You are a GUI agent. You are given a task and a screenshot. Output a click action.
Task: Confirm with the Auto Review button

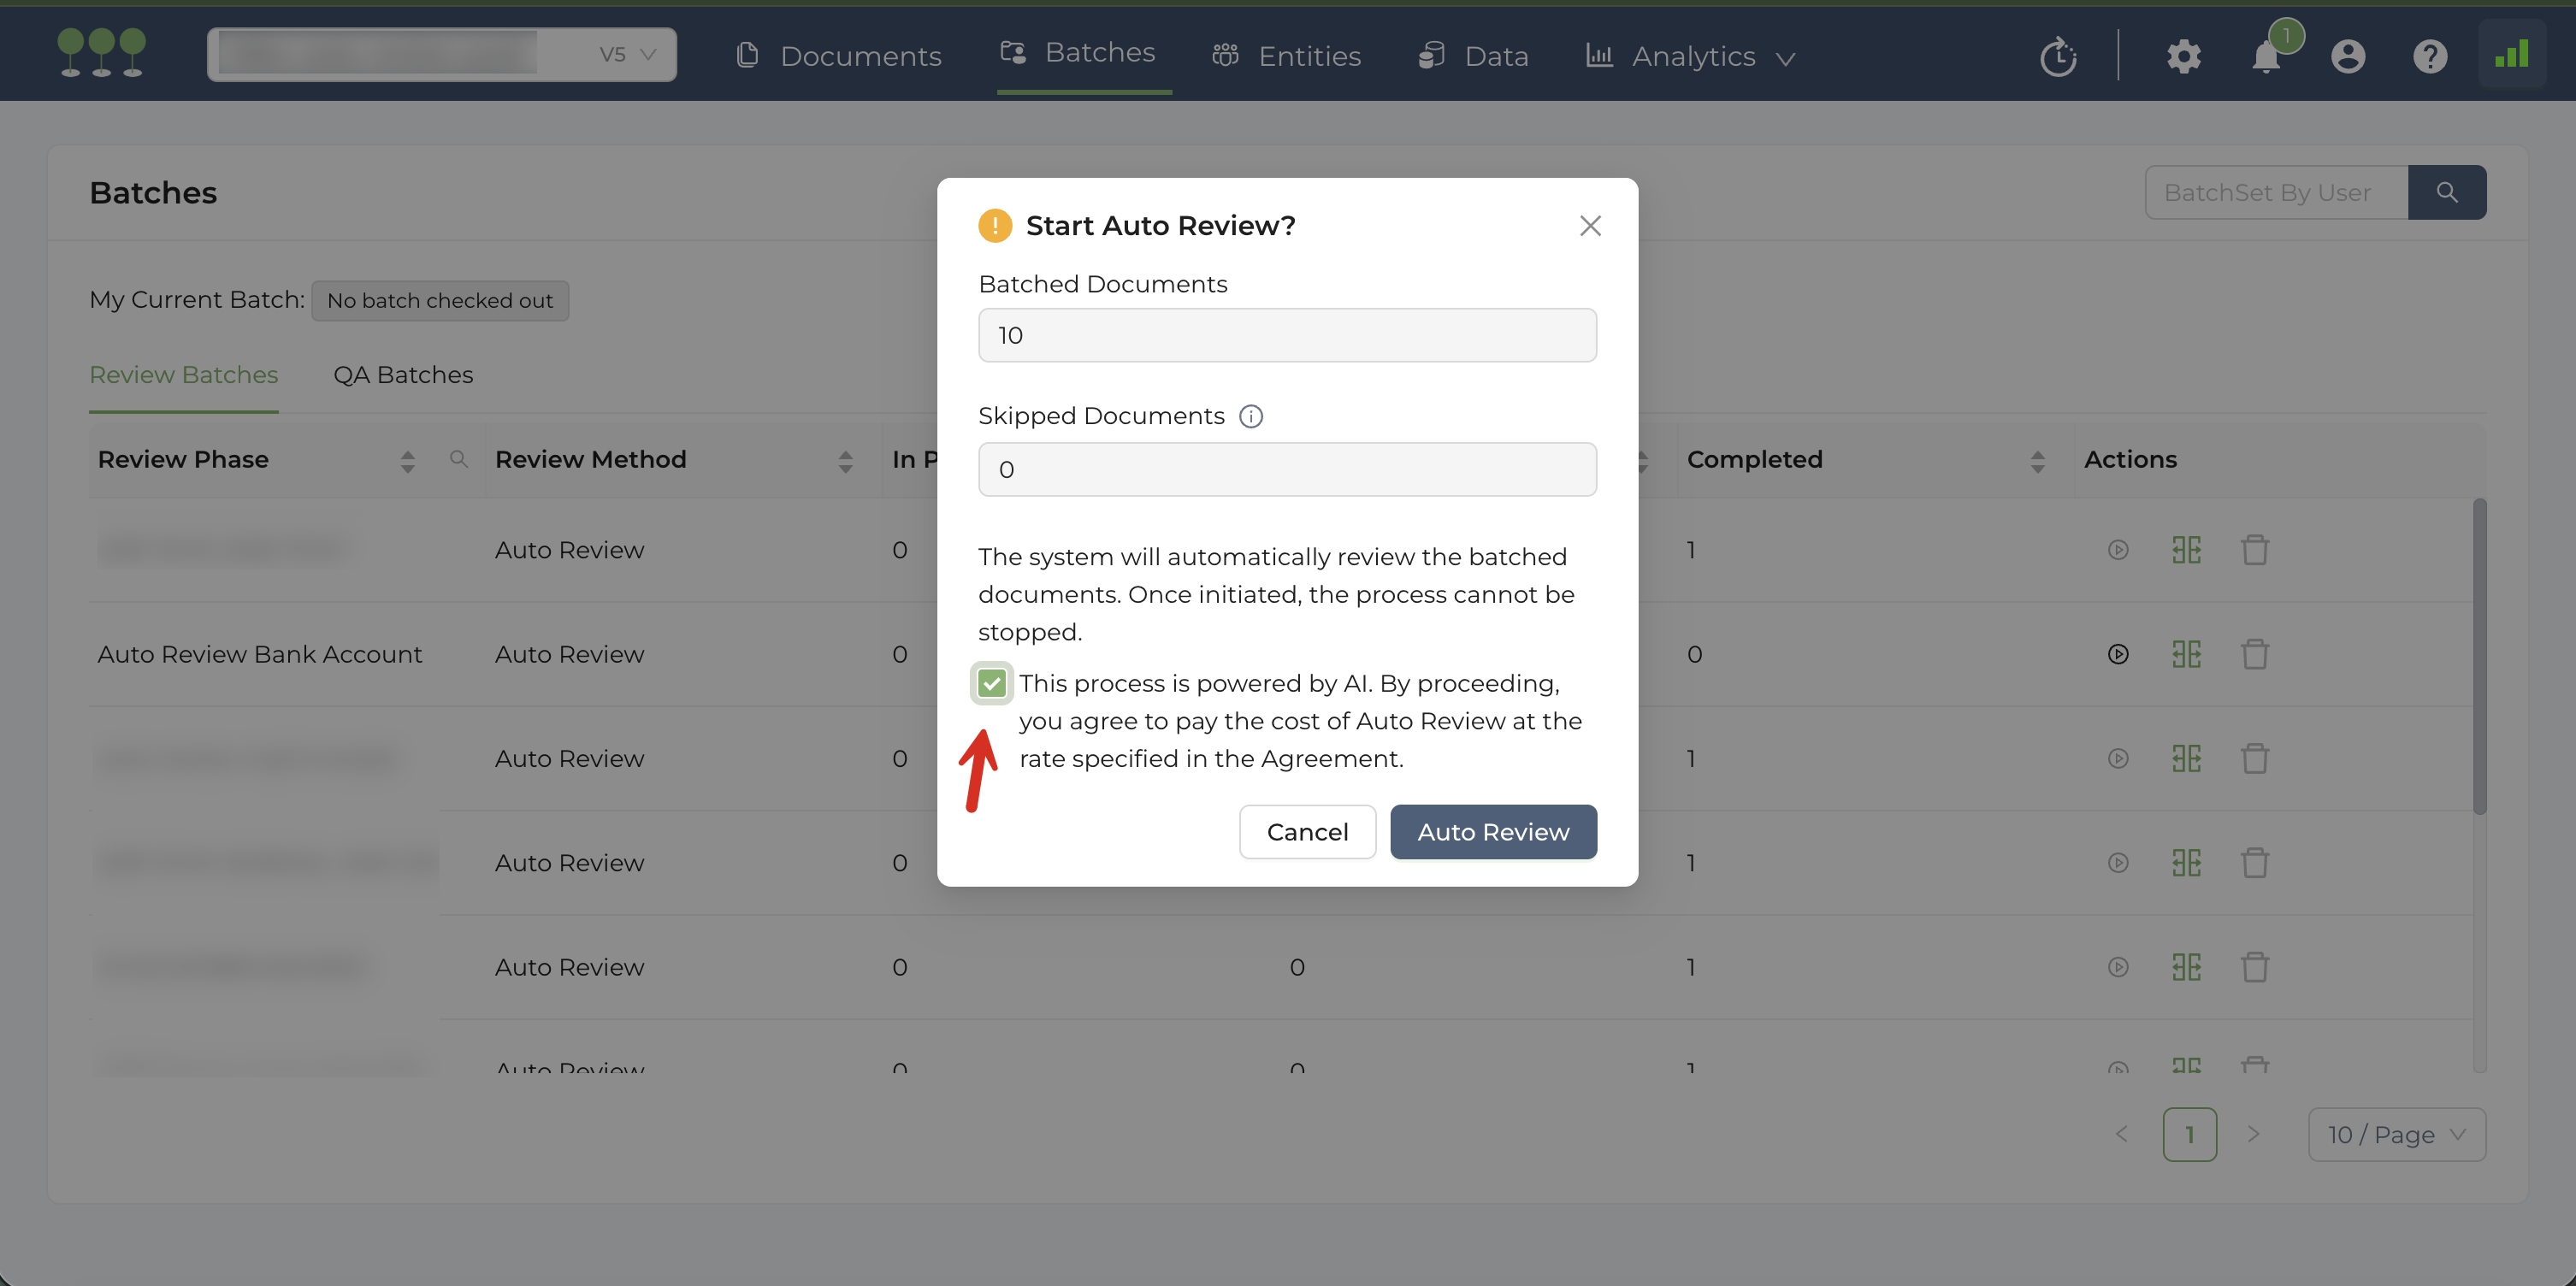pos(1492,832)
